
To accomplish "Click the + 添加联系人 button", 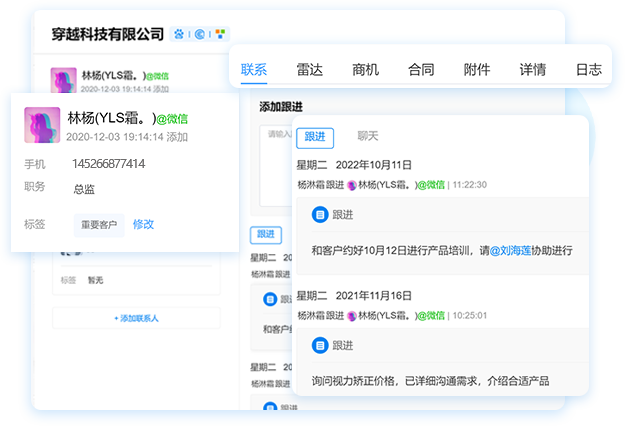I will (x=136, y=318).
